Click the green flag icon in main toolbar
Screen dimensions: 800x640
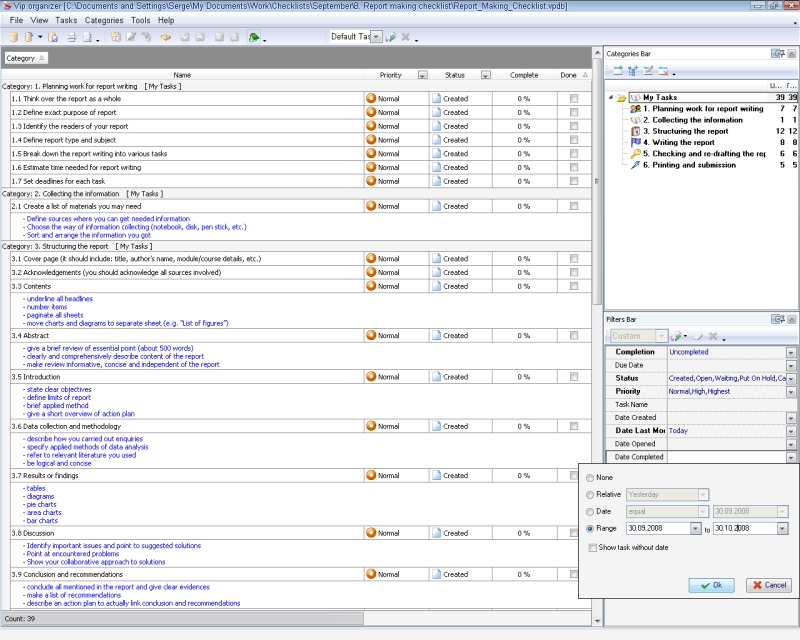pos(255,37)
